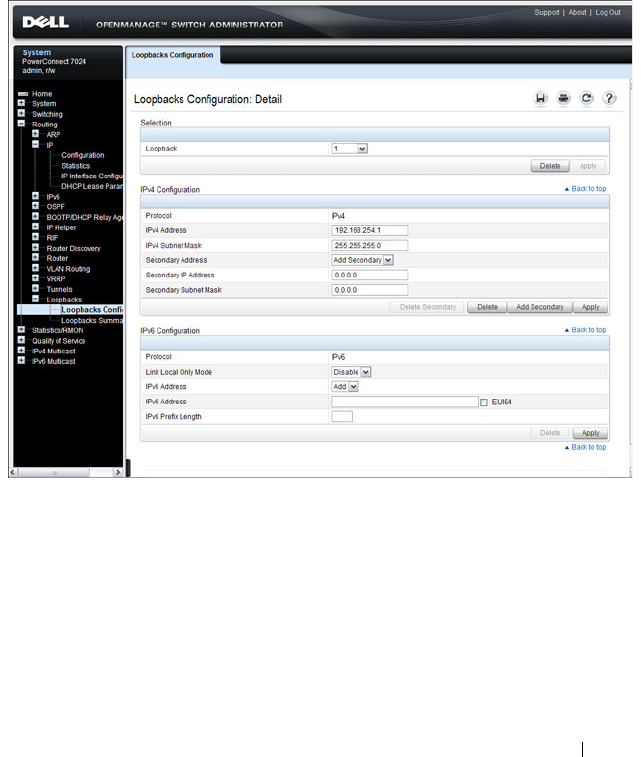The image size is (641, 757).
Task: Open Router Discovery tree item
Action: [x=73, y=248]
